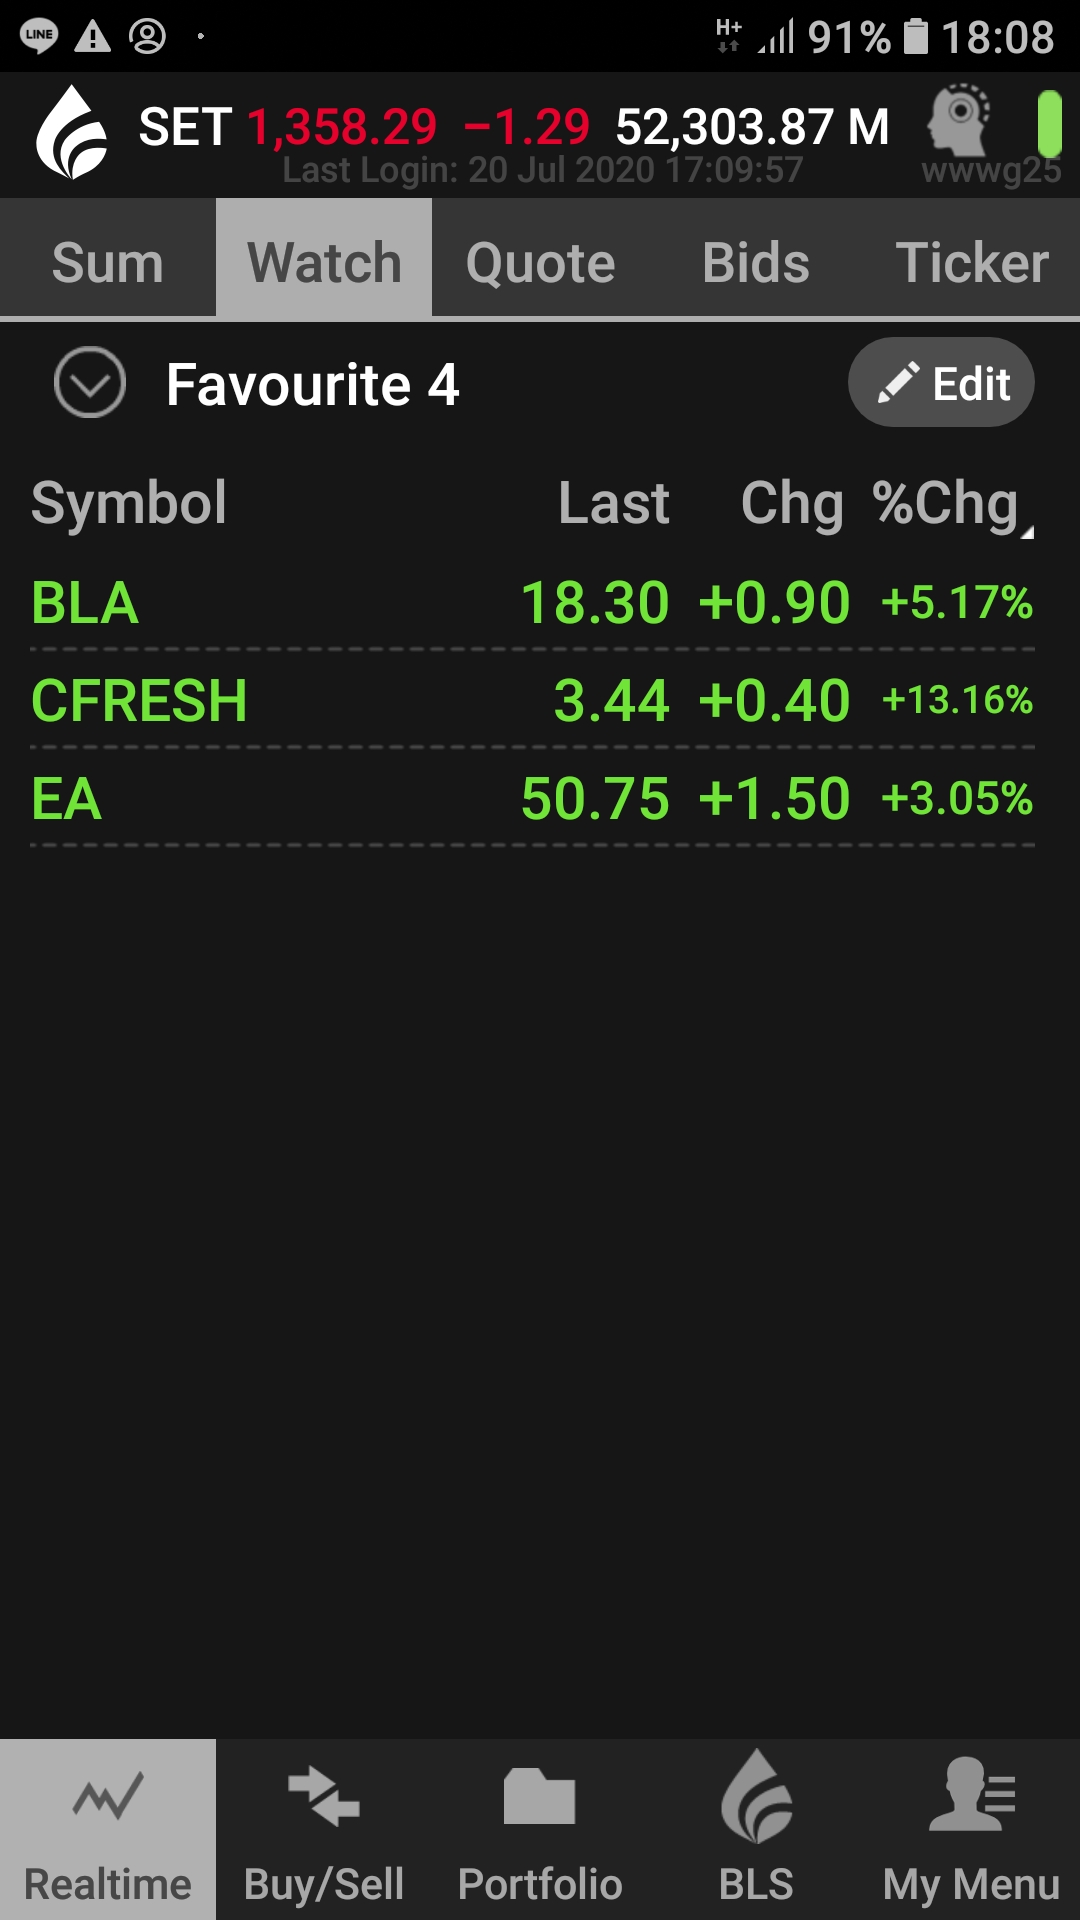Image resolution: width=1080 pixels, height=1920 pixels.
Task: Open the Portfolio folder icon
Action: [540, 1797]
